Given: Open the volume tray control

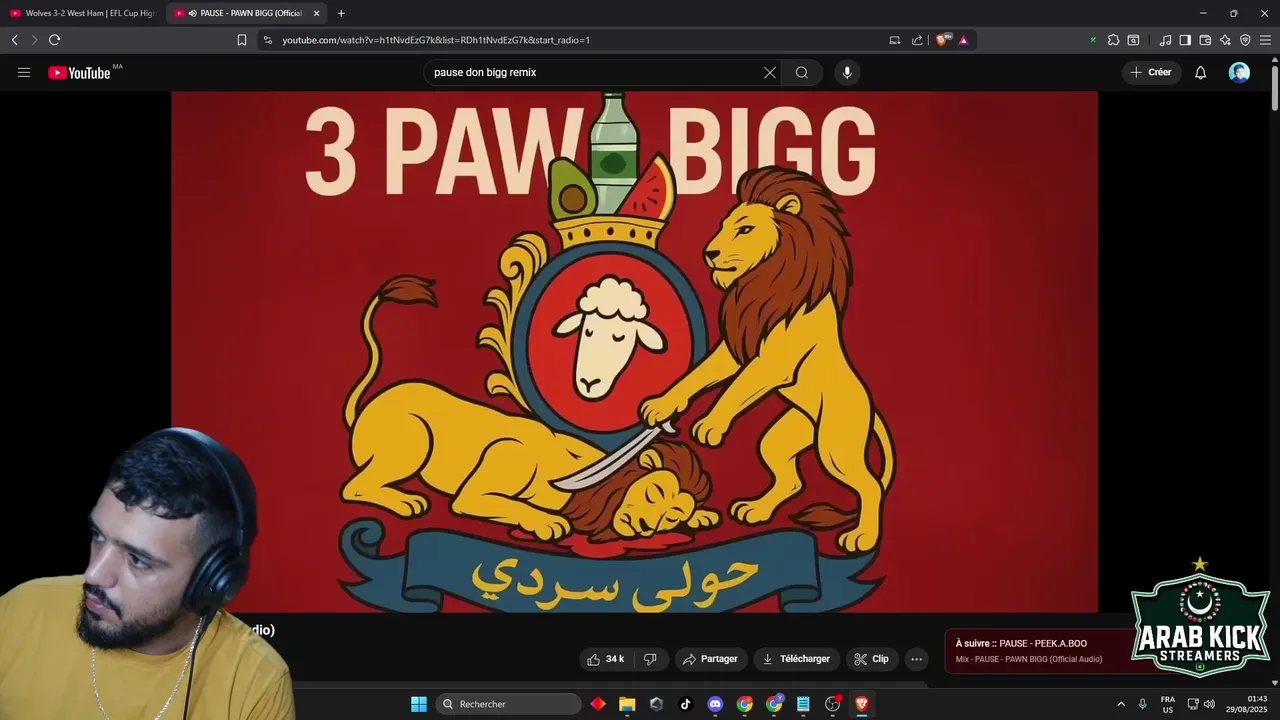Looking at the screenshot, I should [1209, 704].
